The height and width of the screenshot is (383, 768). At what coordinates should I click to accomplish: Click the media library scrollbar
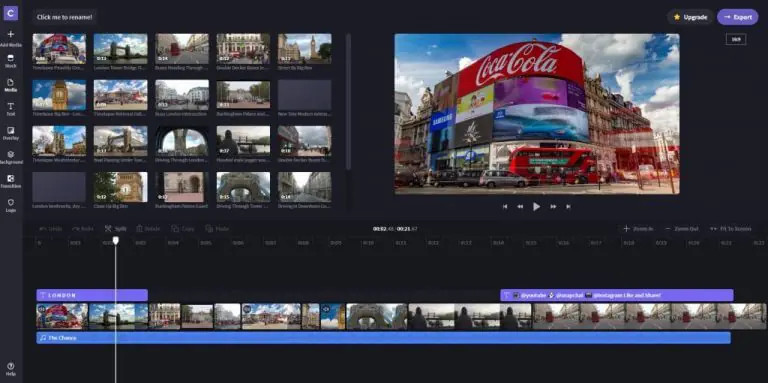point(348,102)
